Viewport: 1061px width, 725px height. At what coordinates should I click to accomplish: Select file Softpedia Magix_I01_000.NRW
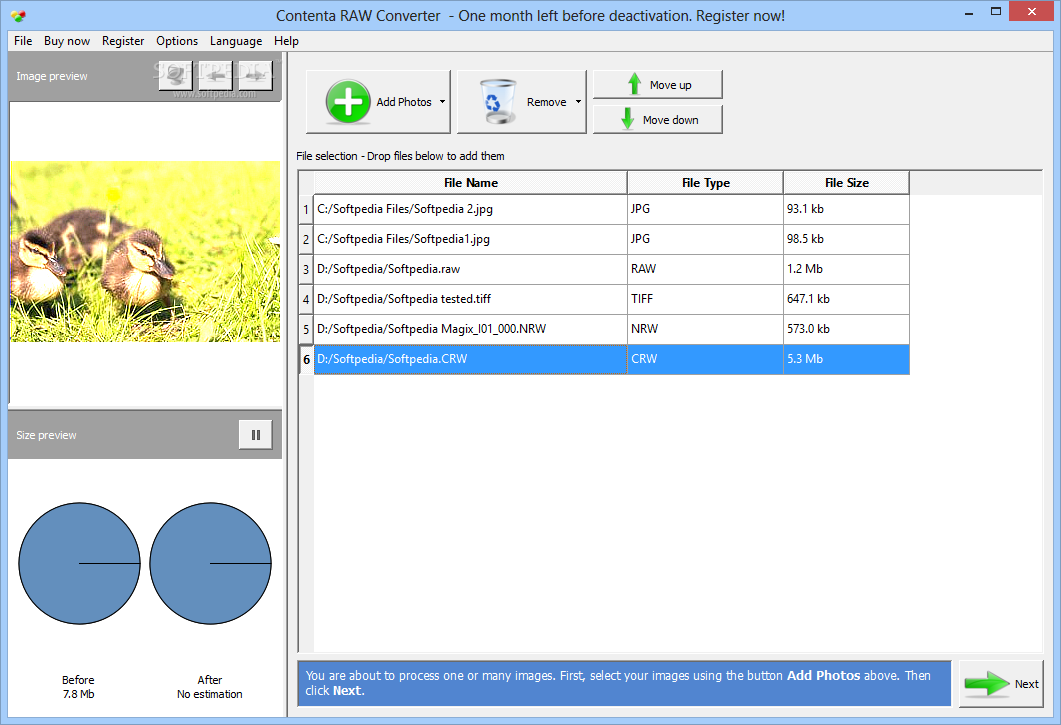(470, 329)
